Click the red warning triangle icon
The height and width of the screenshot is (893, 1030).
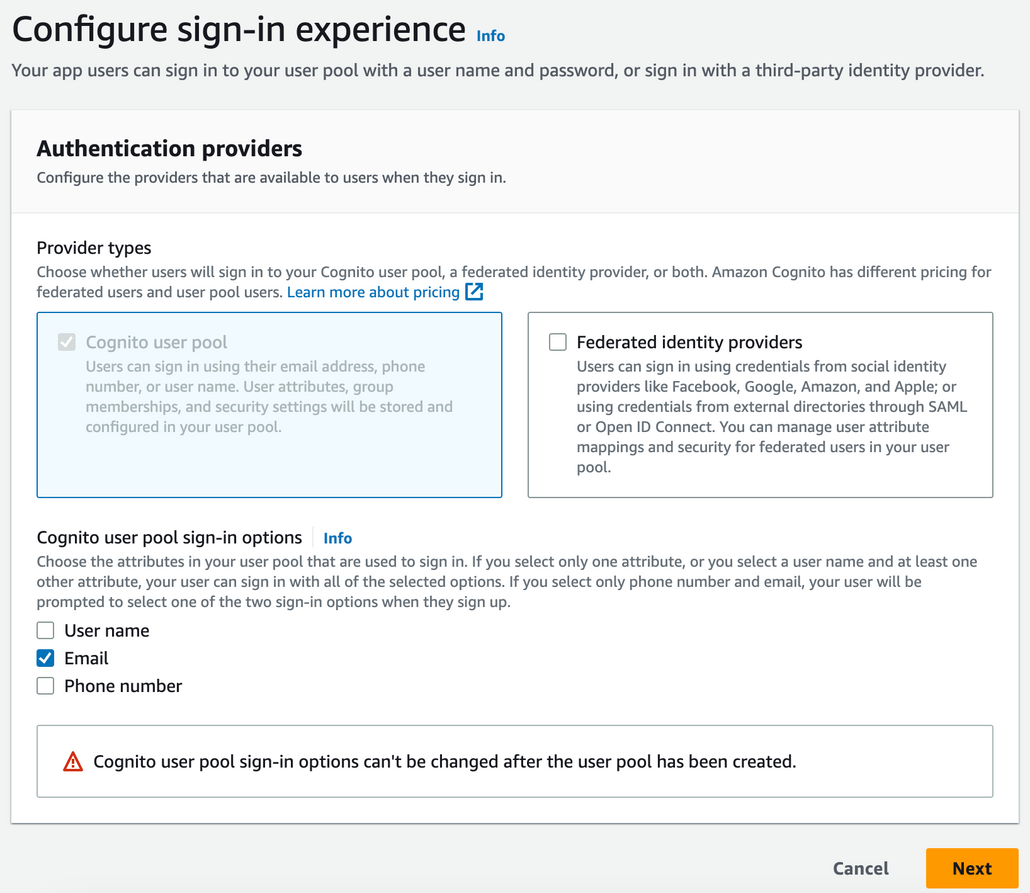(x=72, y=761)
